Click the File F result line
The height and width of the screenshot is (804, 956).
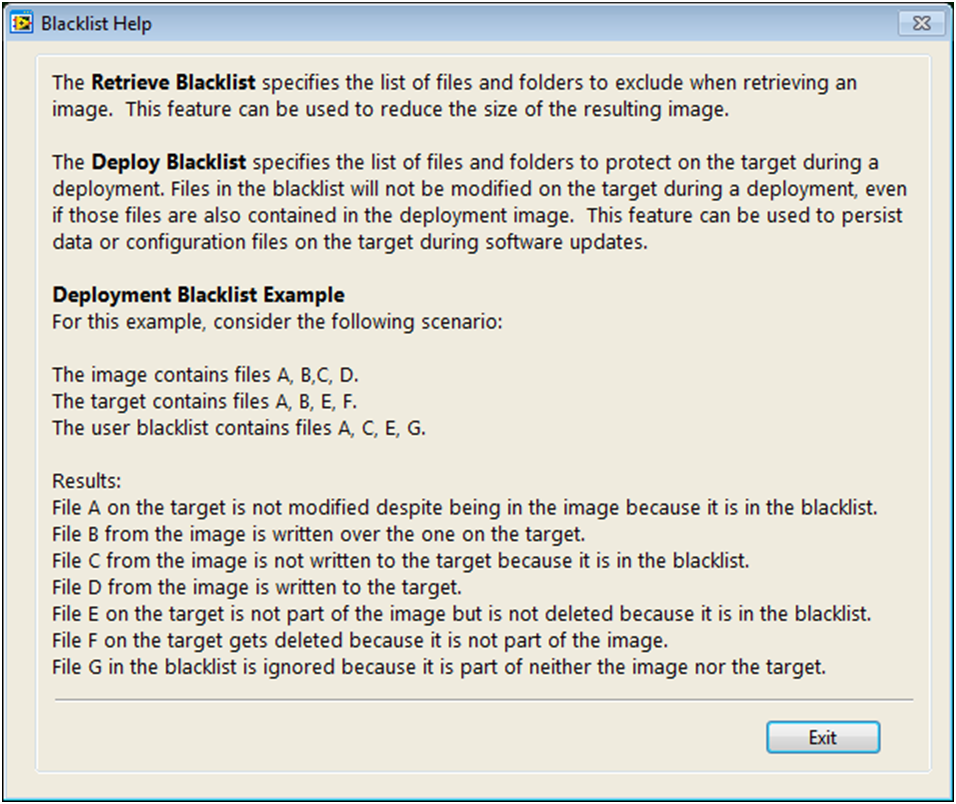click(x=360, y=640)
